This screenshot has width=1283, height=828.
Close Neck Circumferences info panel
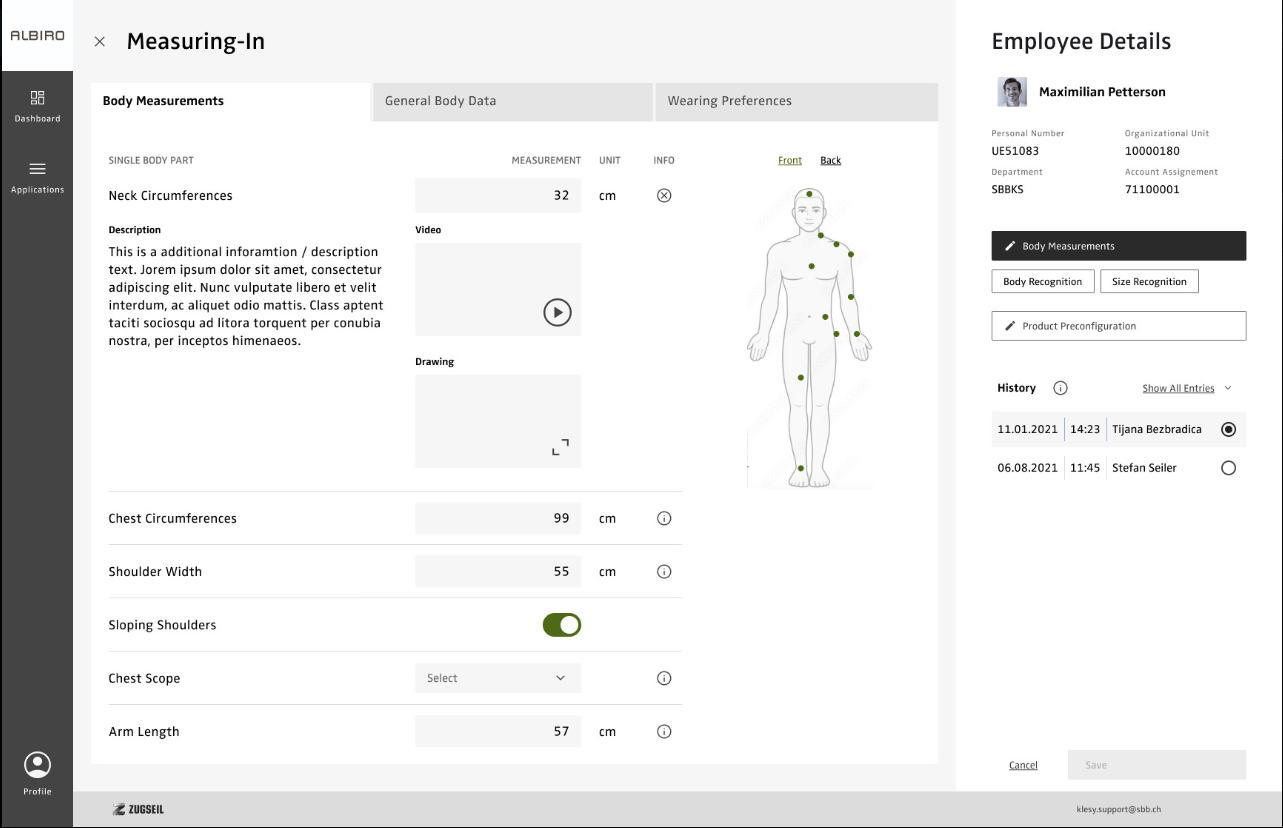pos(664,196)
